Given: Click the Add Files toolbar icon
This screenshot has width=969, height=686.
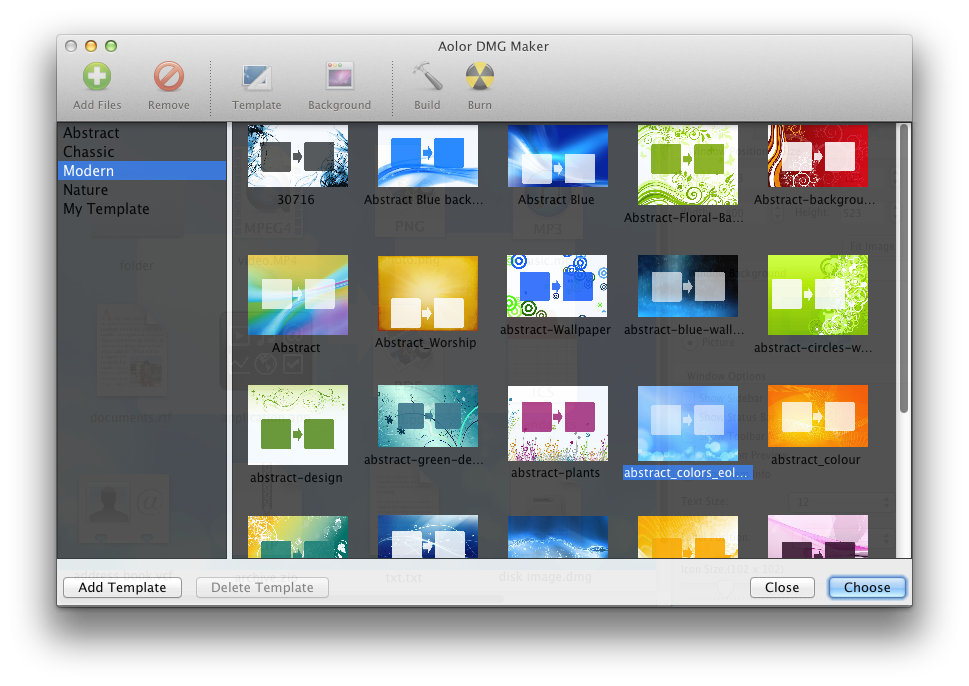Looking at the screenshot, I should click(97, 78).
